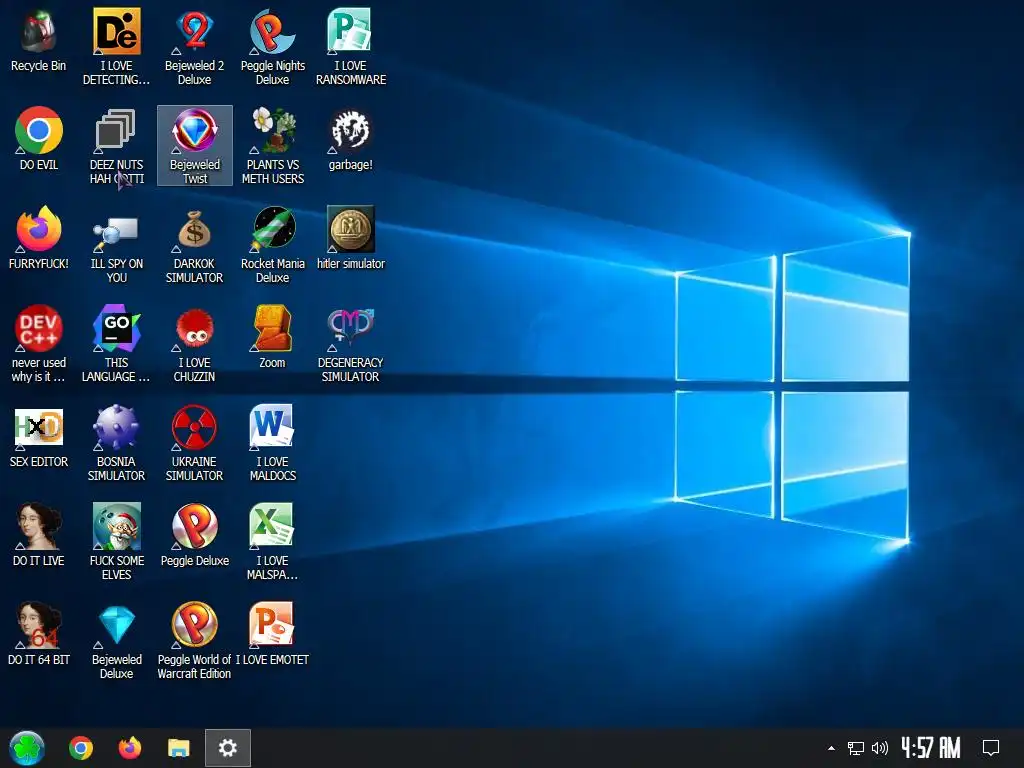
Task: Open the volume speaker tray icon
Action: pos(880,748)
